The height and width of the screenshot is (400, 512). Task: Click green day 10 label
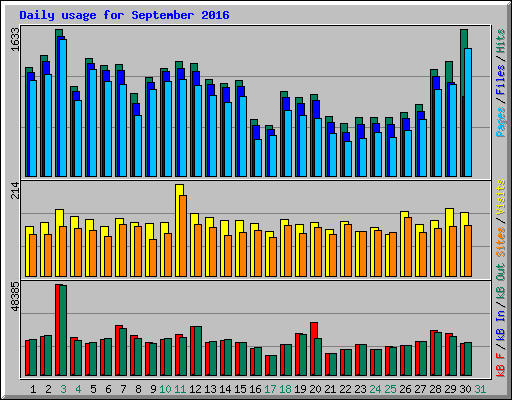coord(165,389)
